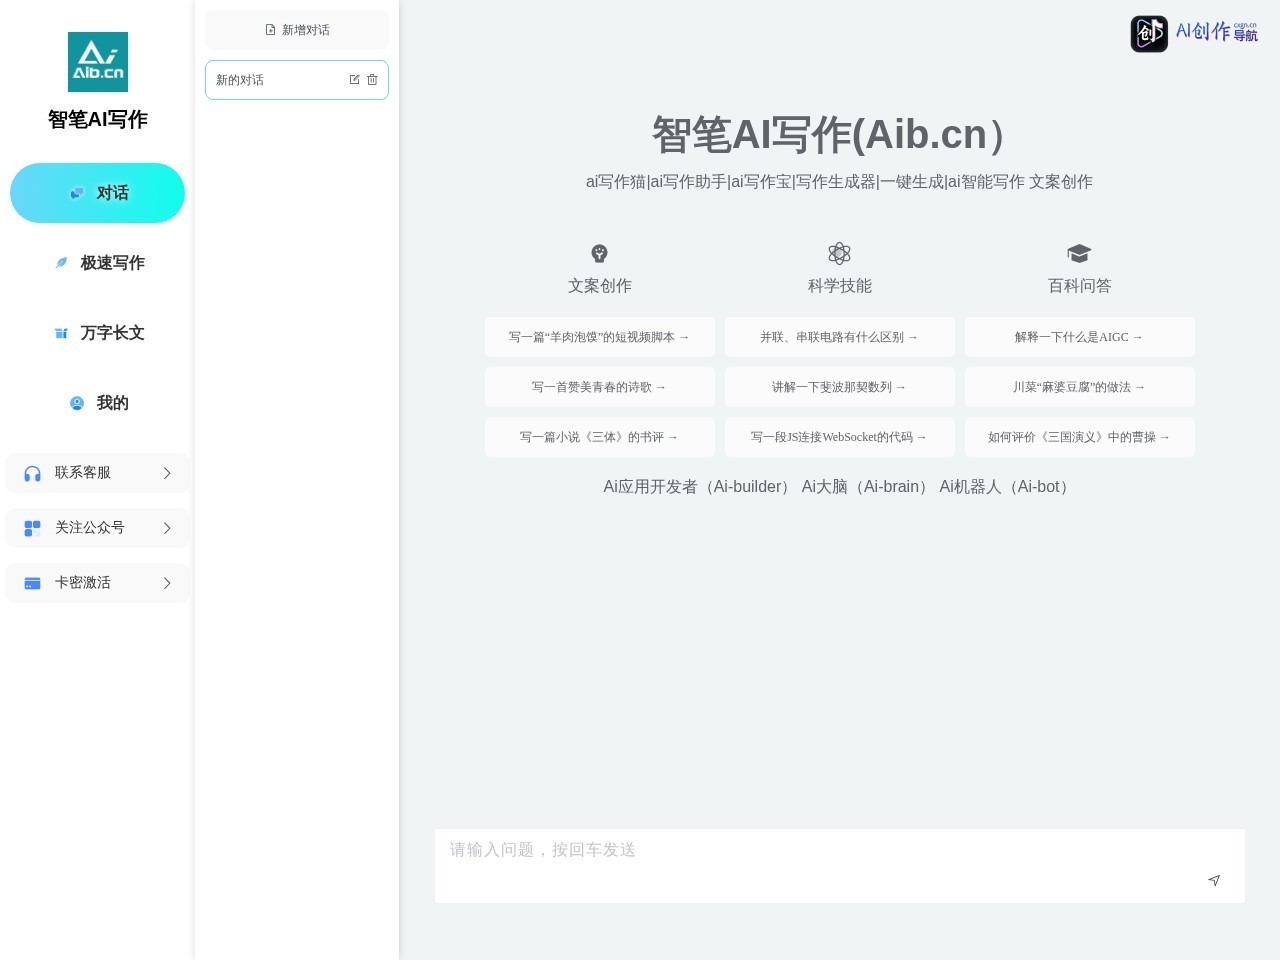
Task: Click the lightbulb 文案创作 icon
Action: 599,253
